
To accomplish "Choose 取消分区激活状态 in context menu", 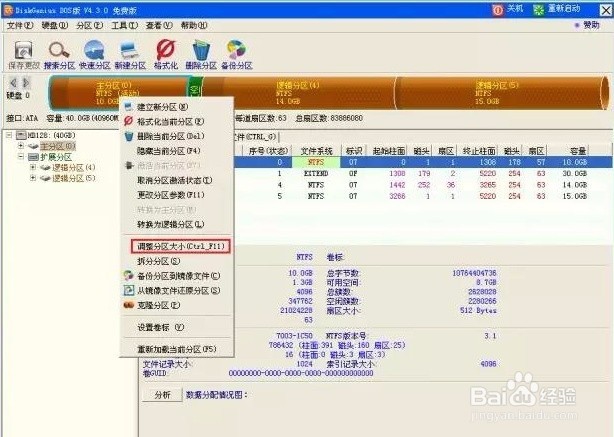I will (x=177, y=181).
